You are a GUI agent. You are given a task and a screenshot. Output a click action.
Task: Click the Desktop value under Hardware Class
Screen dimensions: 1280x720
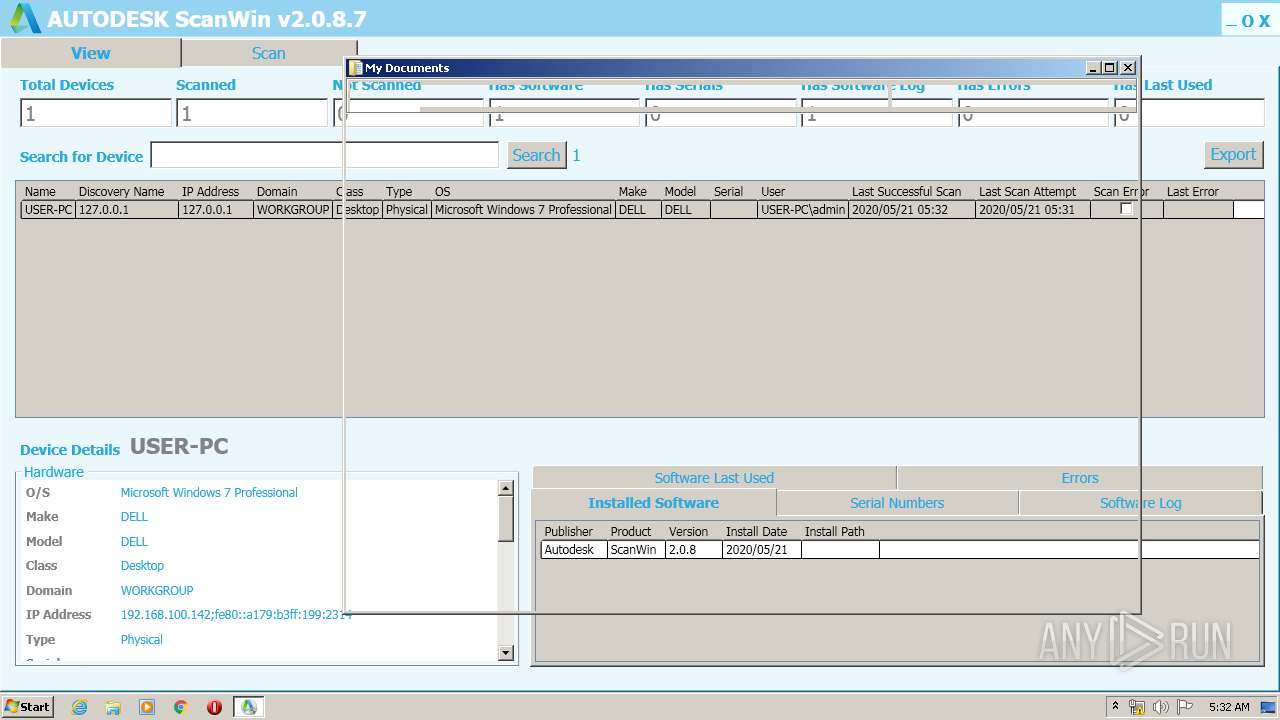pos(142,566)
